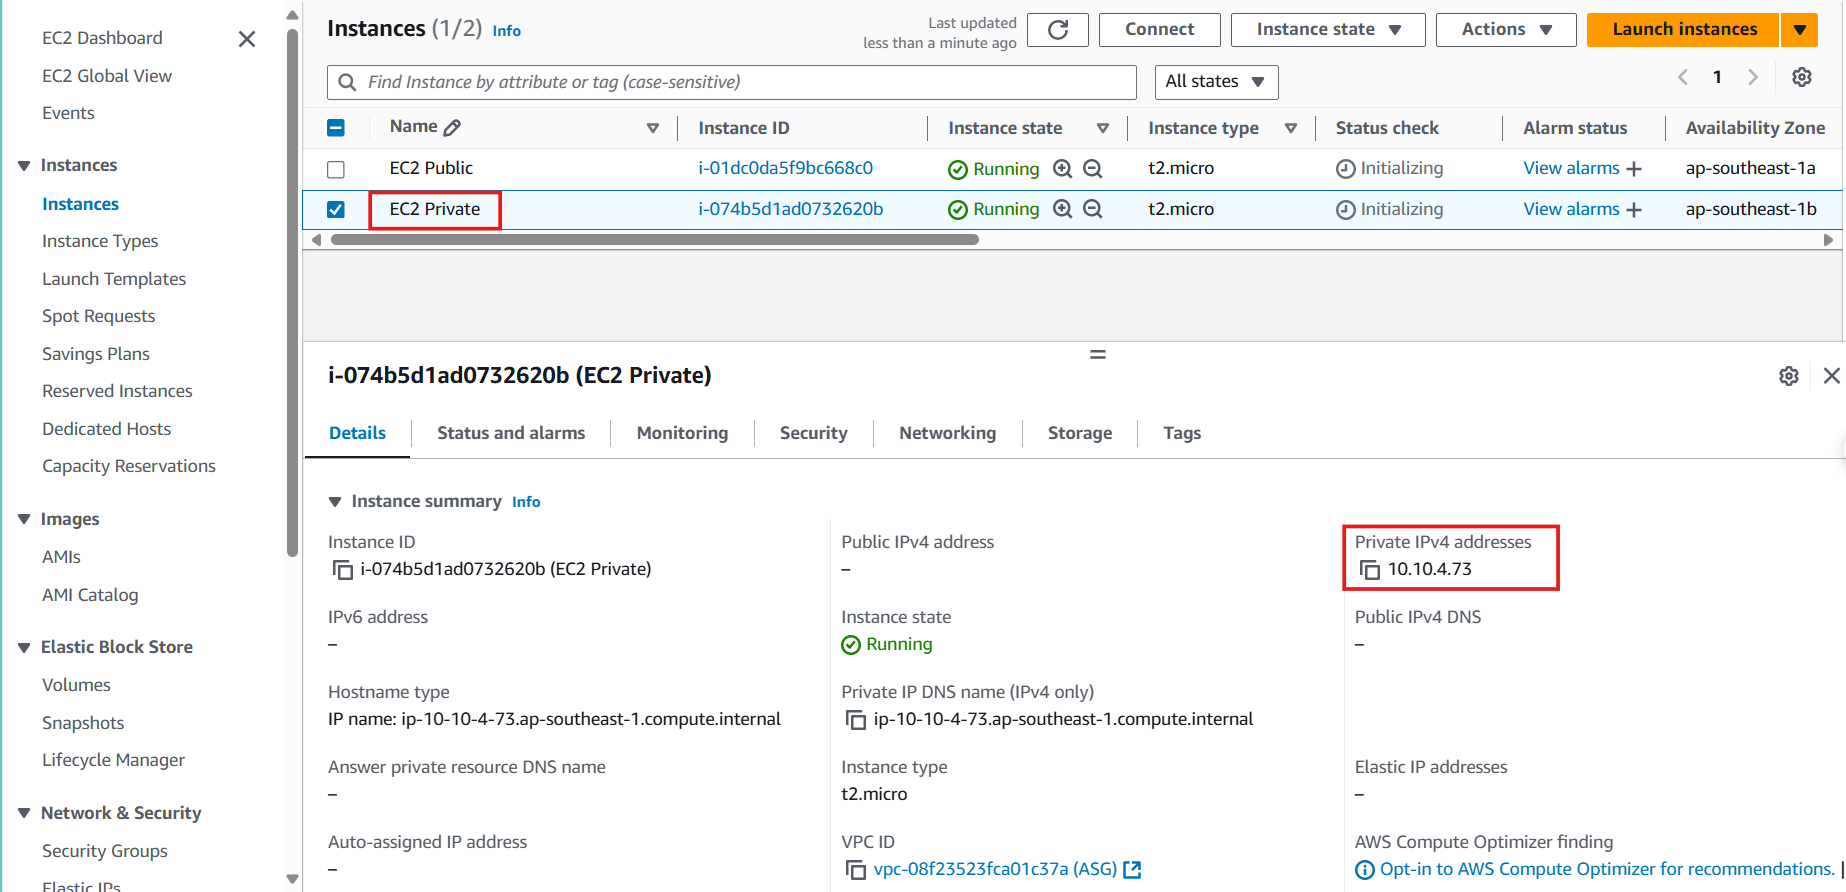Viewport: 1846px width, 892px height.
Task: Collapse Elastic Block Store section
Action: point(24,648)
